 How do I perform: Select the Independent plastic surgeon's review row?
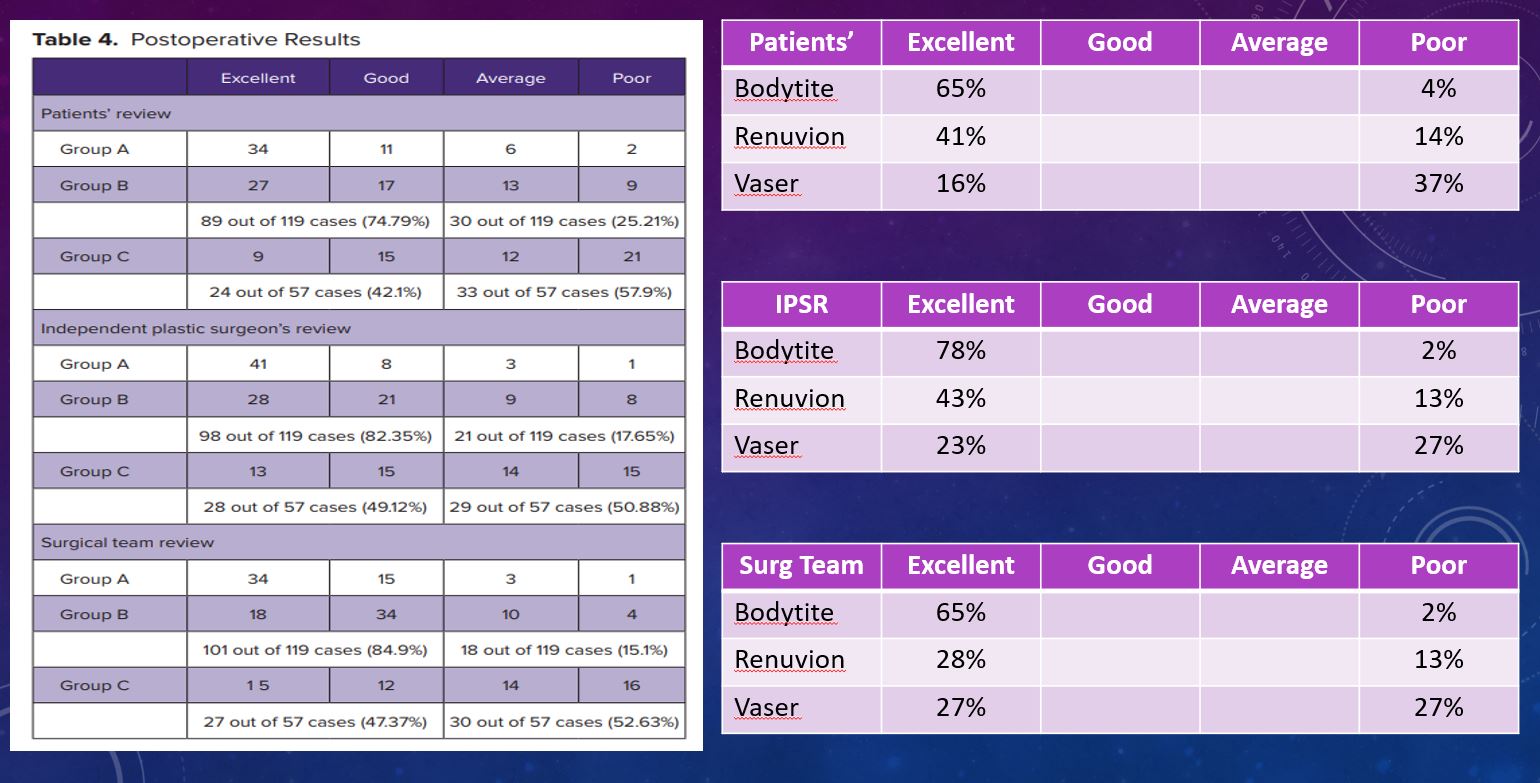click(359, 328)
